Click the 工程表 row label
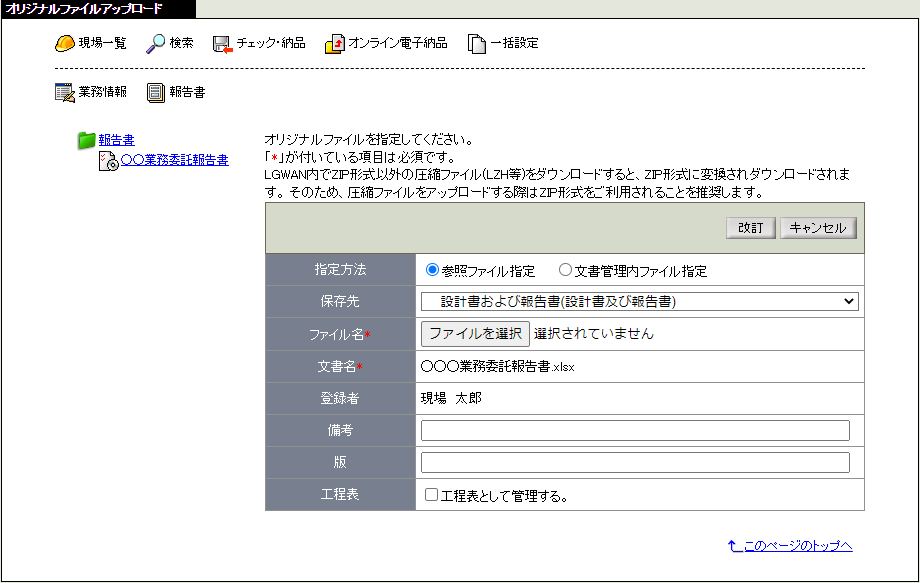The width and height of the screenshot is (920, 583). (340, 494)
